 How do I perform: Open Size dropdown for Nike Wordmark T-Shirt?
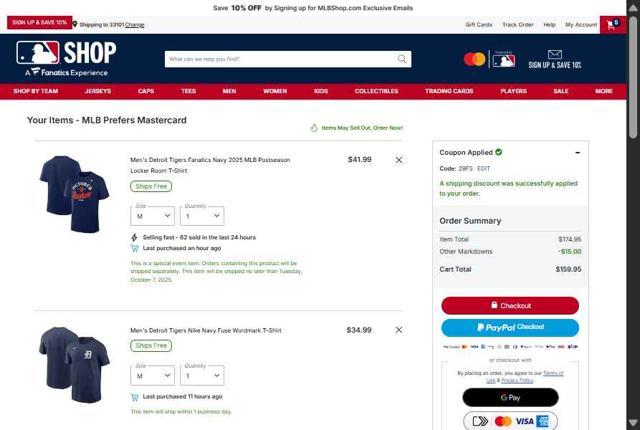(152, 375)
